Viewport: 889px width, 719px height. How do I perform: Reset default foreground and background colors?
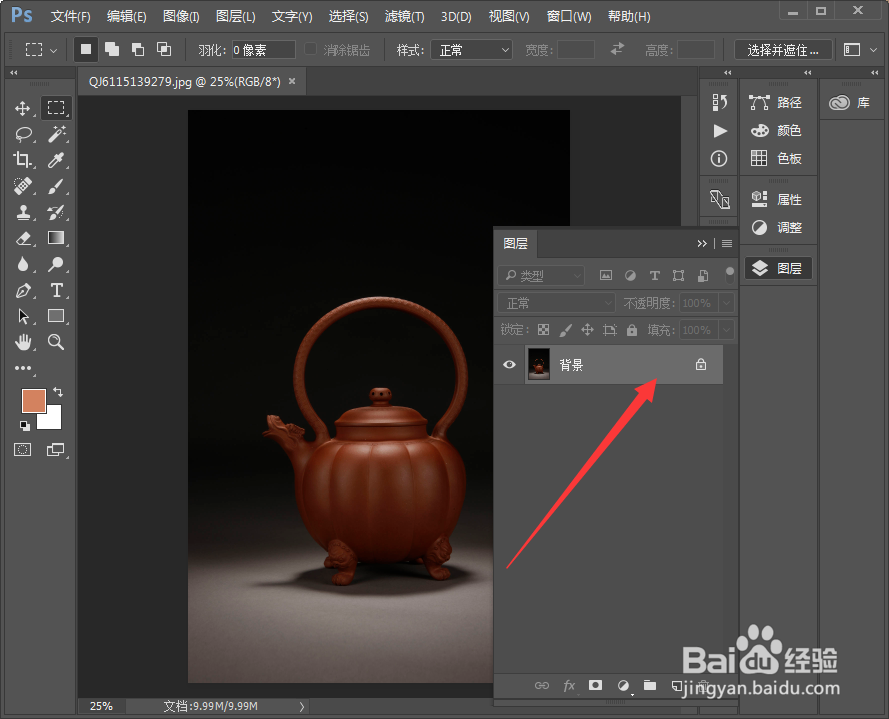(24, 425)
